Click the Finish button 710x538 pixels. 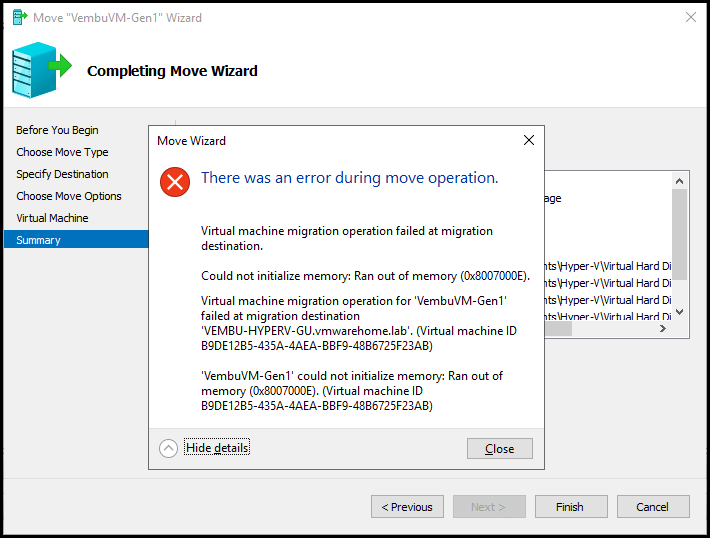(571, 506)
